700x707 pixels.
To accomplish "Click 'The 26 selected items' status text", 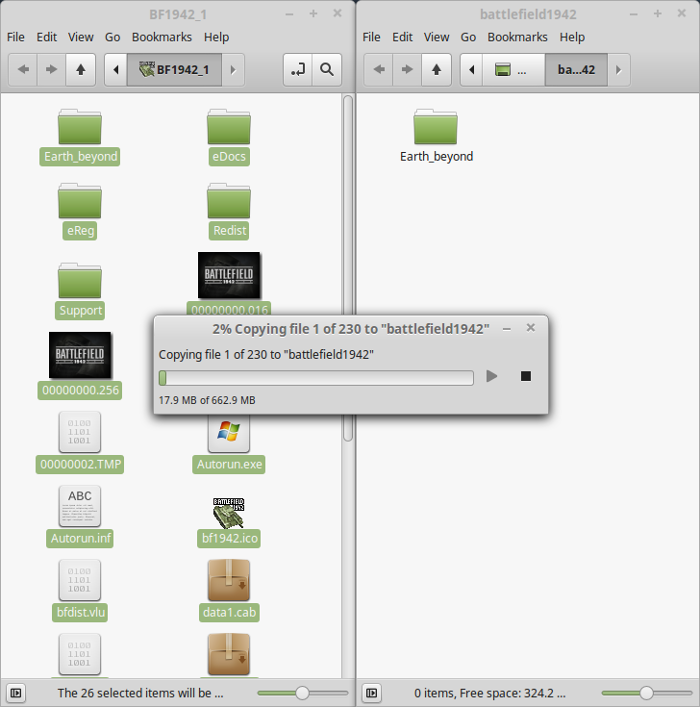I will tap(140, 693).
